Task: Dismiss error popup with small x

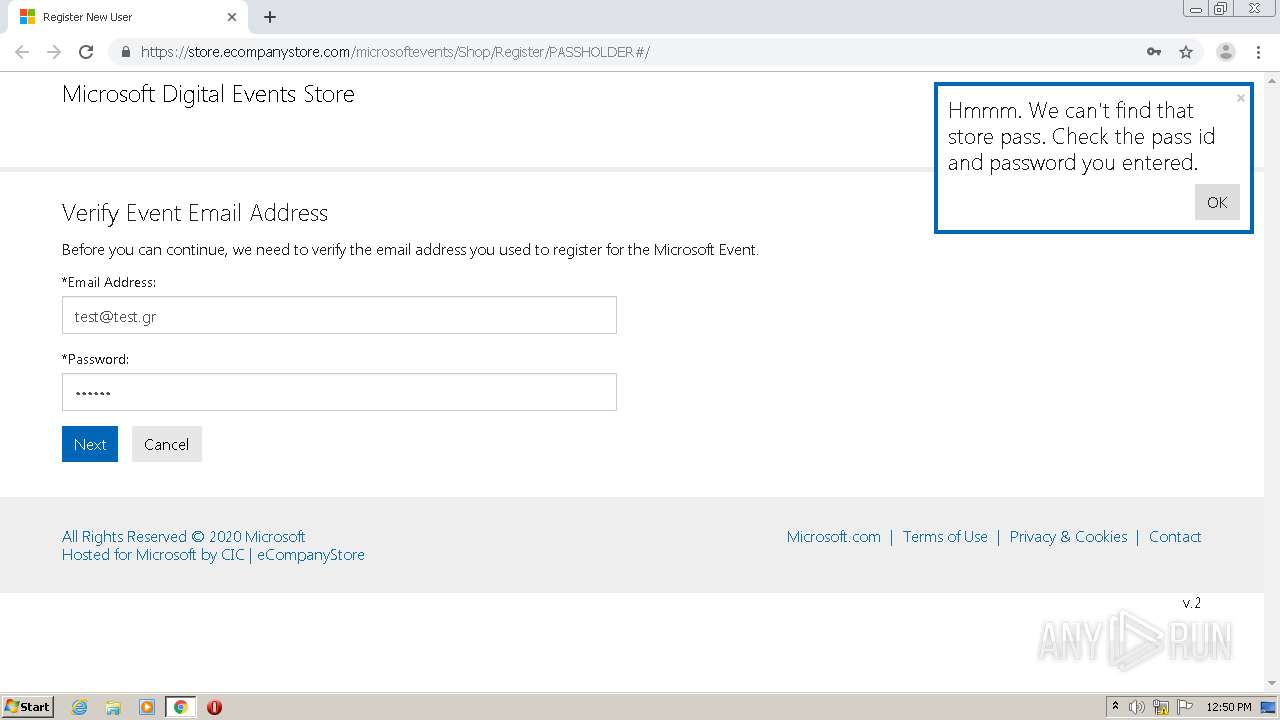Action: (1241, 98)
